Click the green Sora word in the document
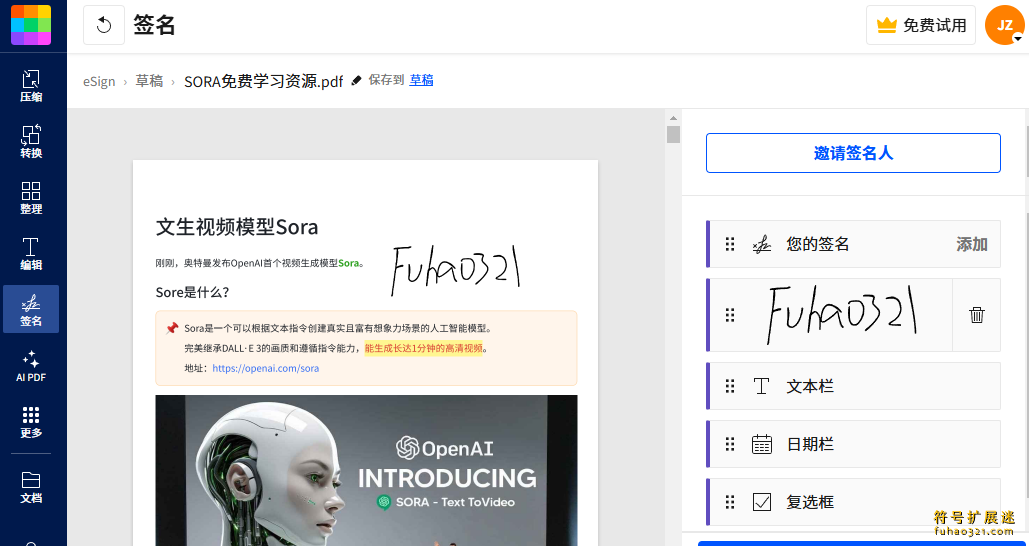 point(348,263)
